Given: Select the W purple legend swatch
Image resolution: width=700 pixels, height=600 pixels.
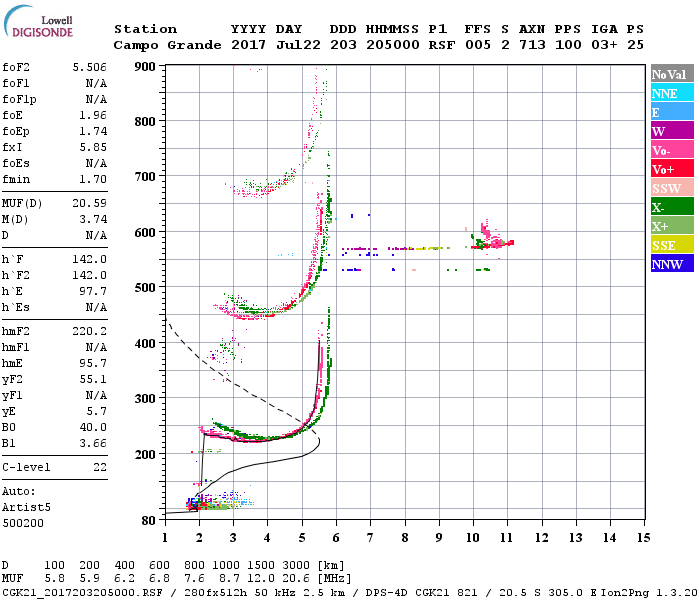Looking at the screenshot, I should point(672,131).
